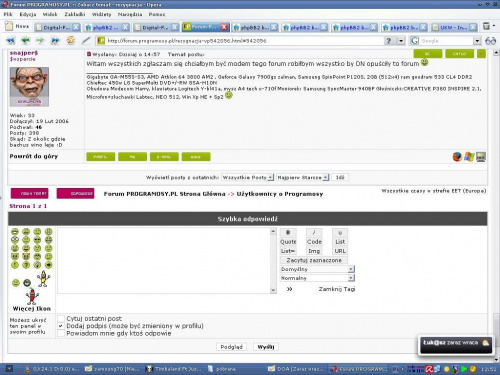The height and width of the screenshot is (375, 500).
Task: Click the binoculars search icon
Action: click(x=490, y=41)
